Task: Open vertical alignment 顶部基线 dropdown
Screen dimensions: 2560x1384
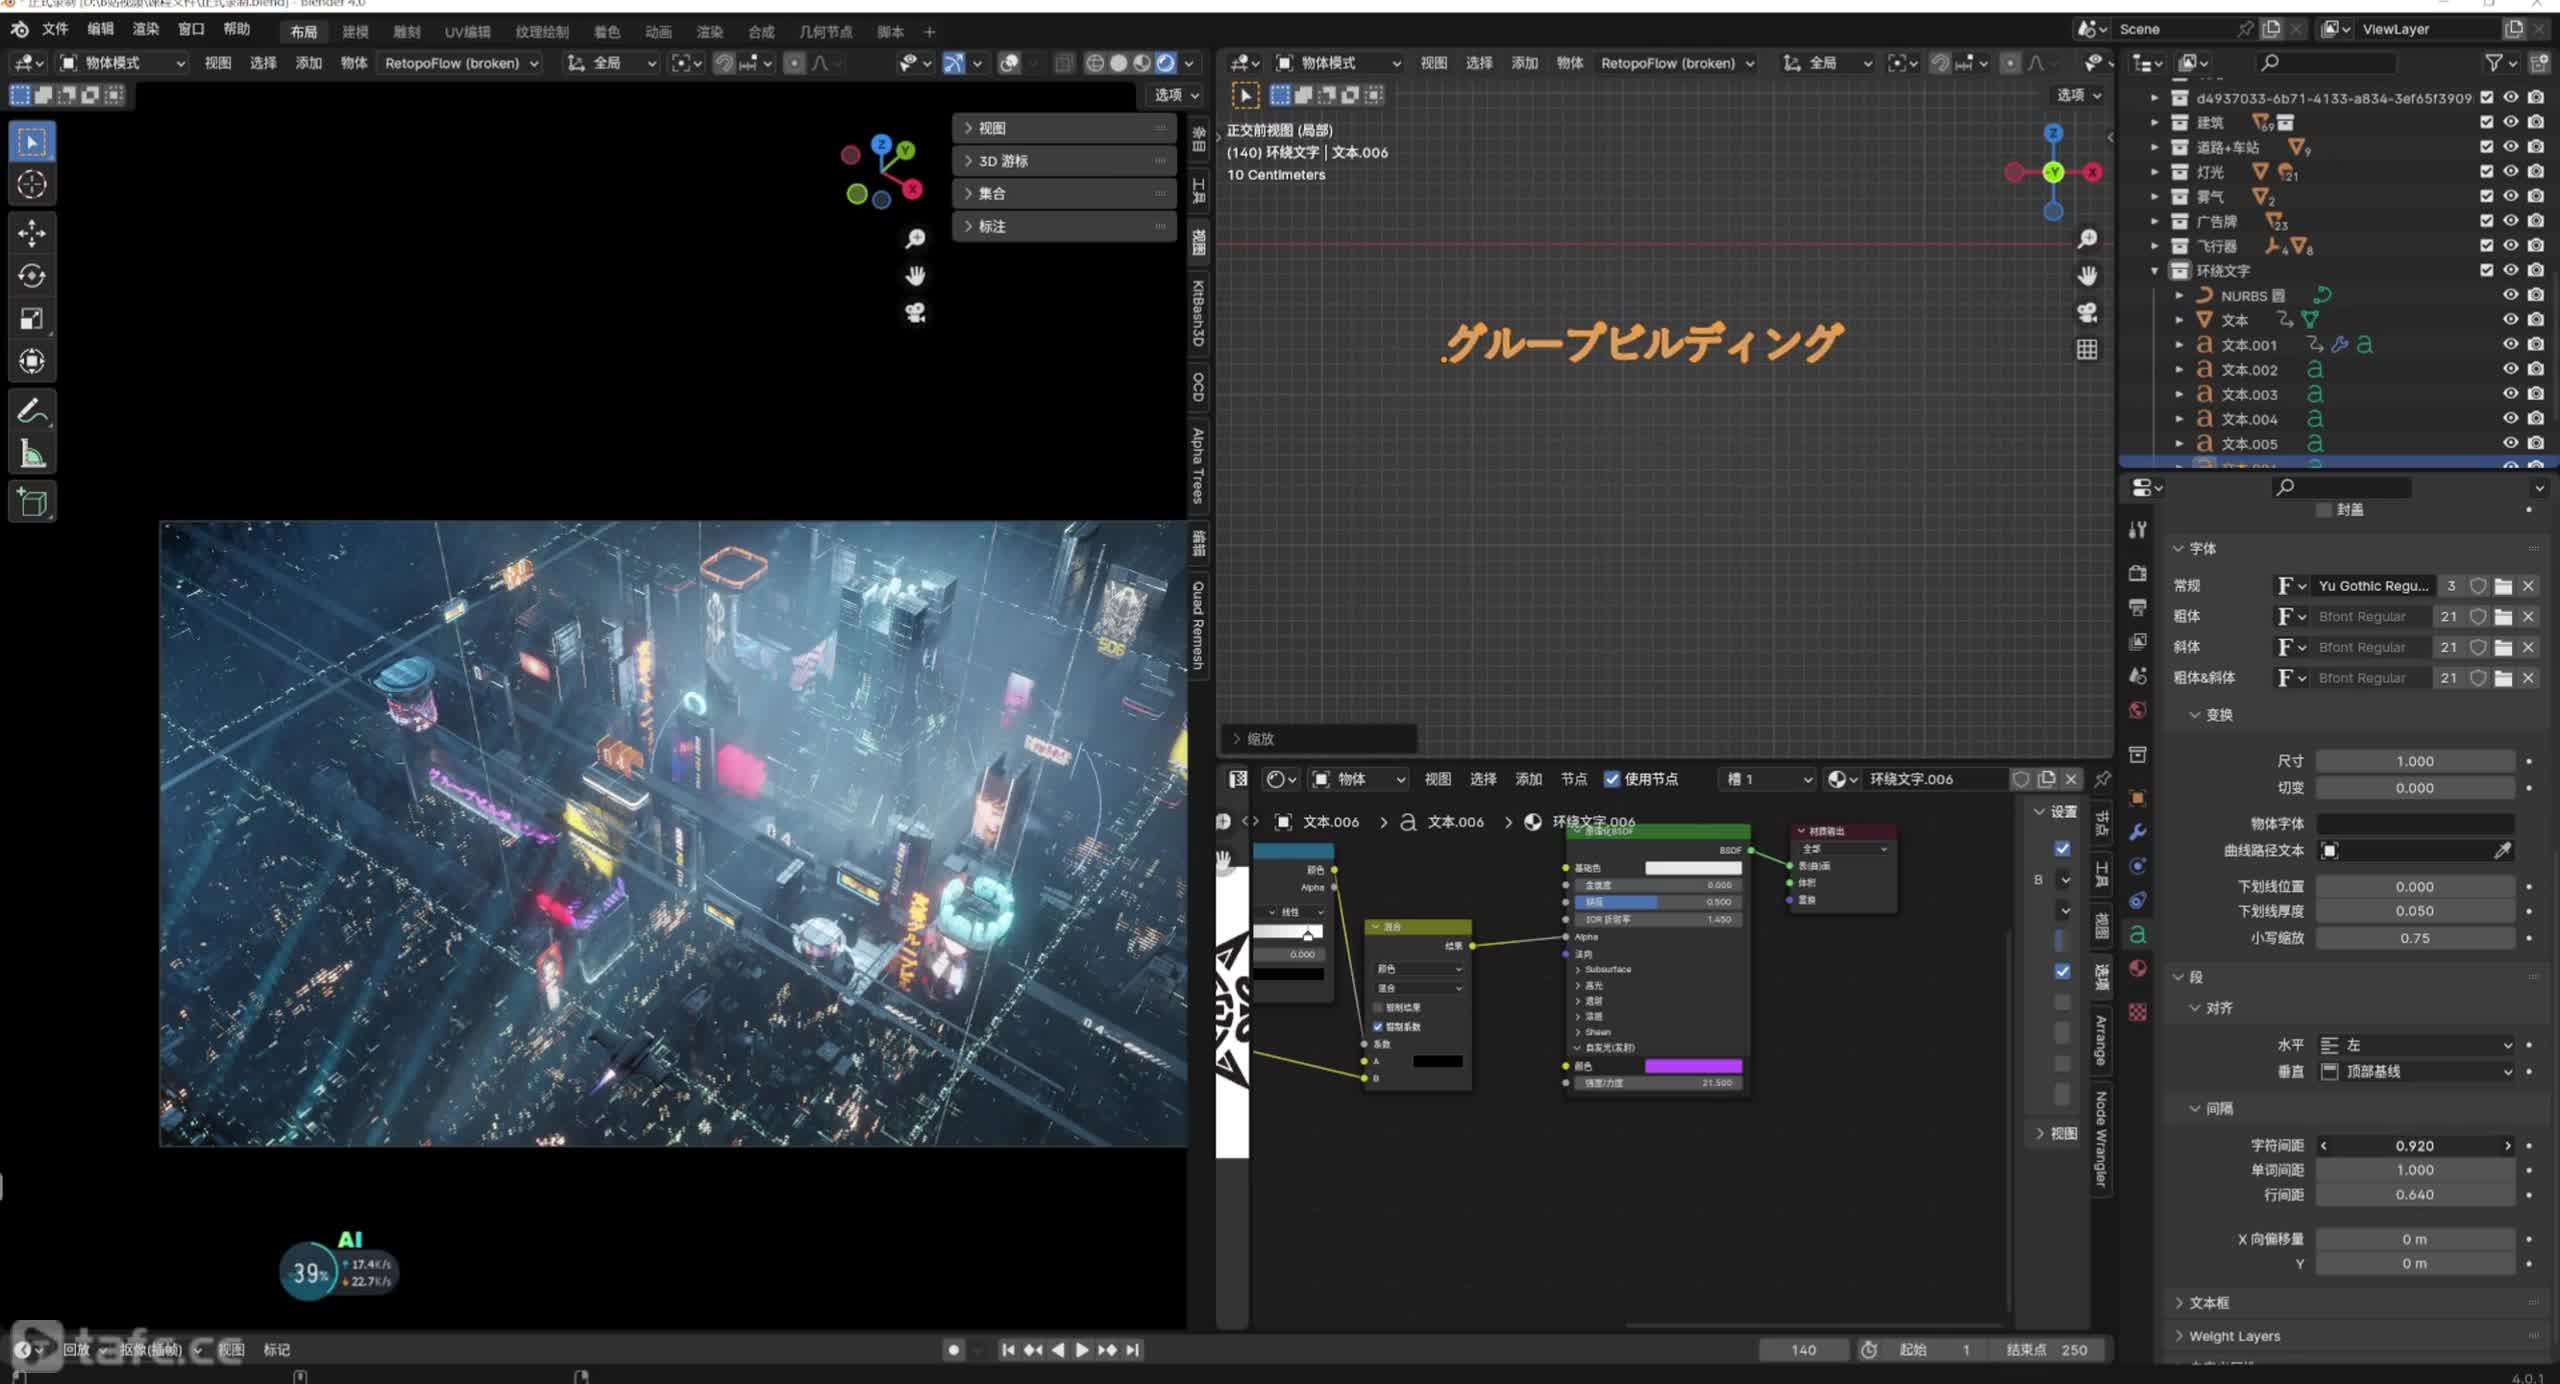Action: click(2415, 1072)
